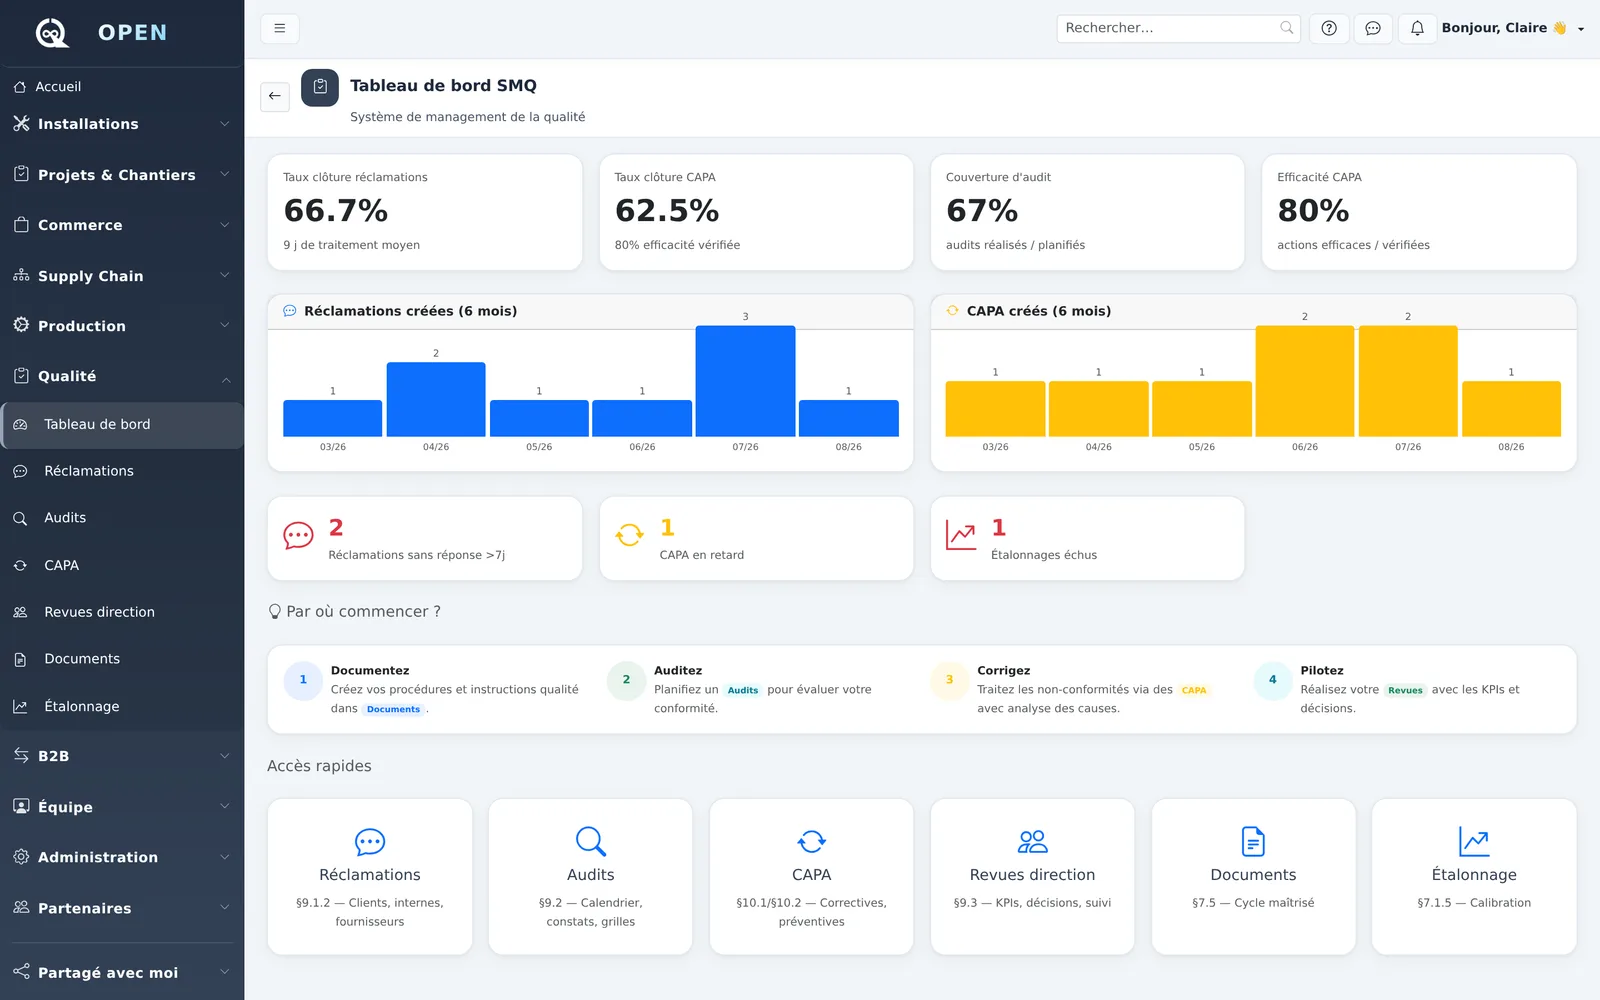Click the Réclamations quick access bubble icon
1600x1000 pixels.
tap(370, 842)
